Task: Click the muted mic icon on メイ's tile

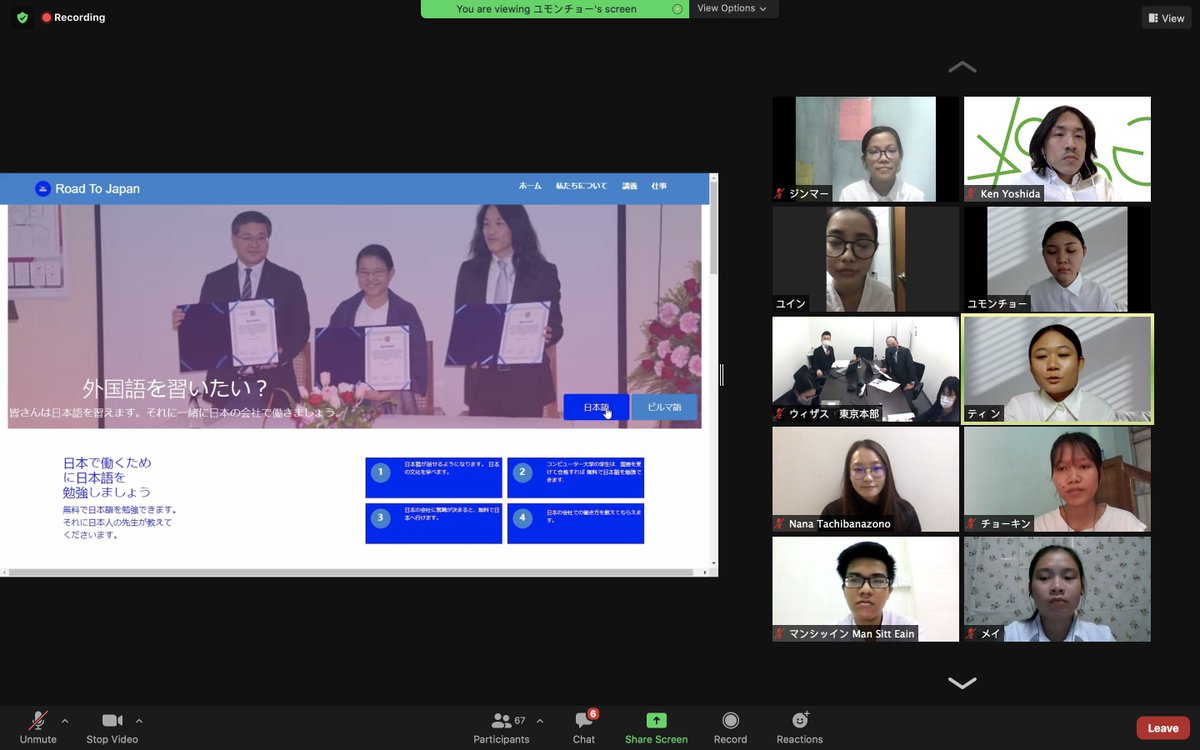Action: 971,634
